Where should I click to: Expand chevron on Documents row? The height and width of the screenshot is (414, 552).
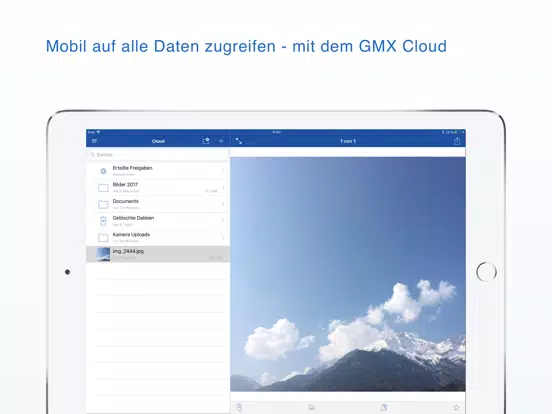coord(223,204)
